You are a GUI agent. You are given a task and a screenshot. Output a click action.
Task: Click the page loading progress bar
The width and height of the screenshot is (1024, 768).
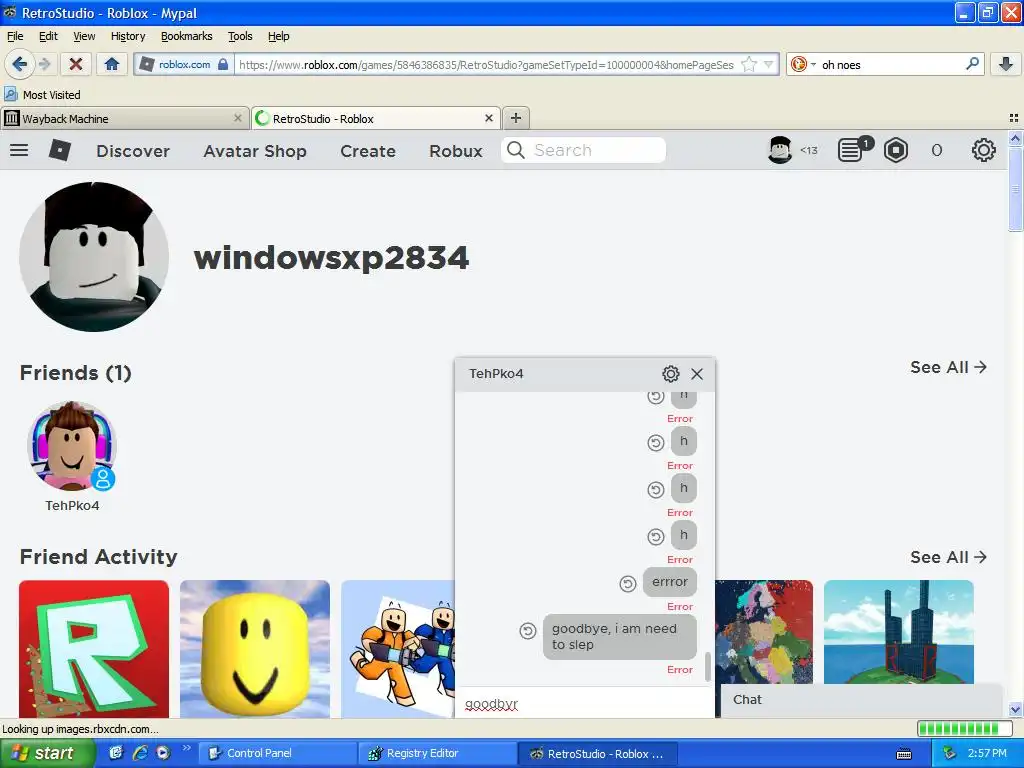pos(967,729)
